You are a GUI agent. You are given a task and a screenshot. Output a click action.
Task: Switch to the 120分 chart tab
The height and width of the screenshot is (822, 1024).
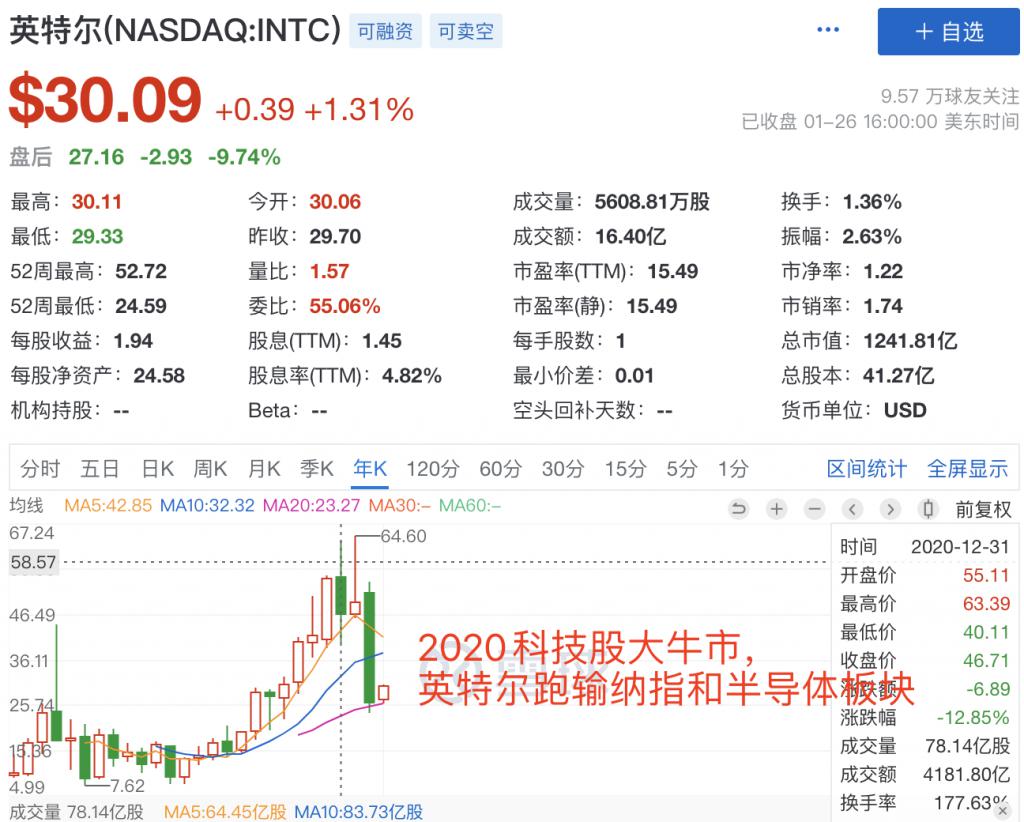tap(433, 469)
